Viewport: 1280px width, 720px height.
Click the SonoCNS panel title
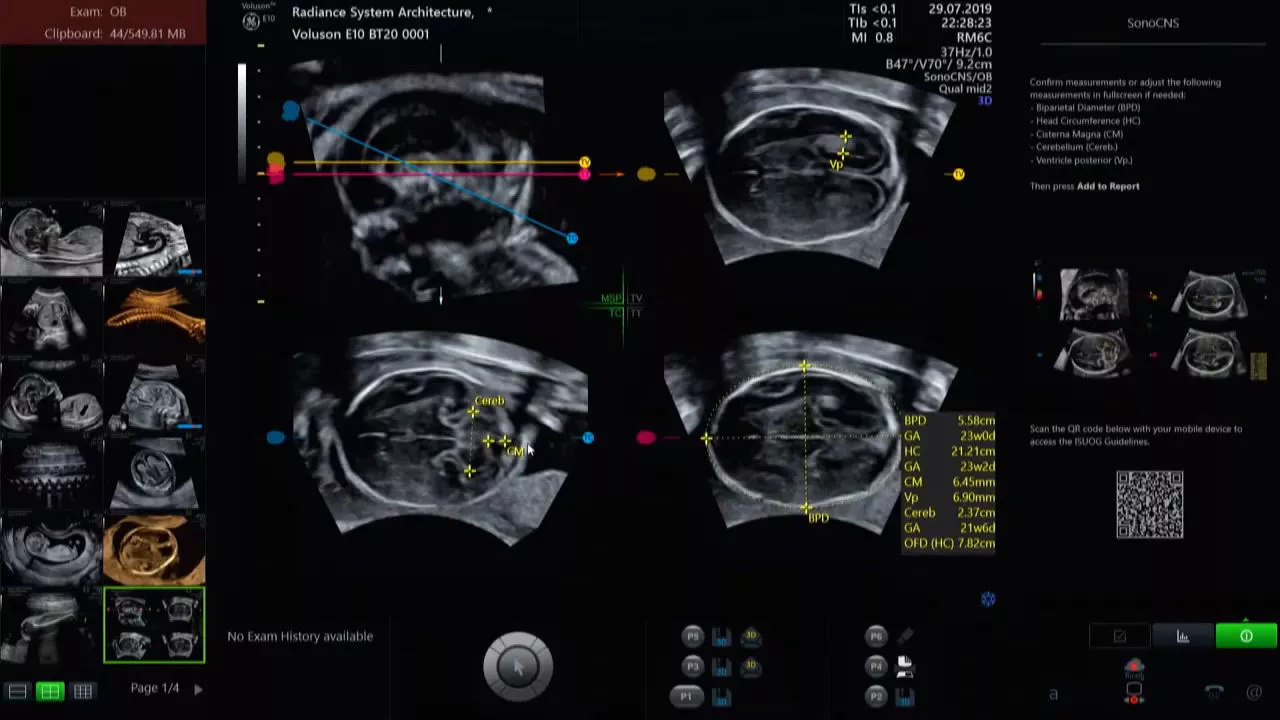click(x=1153, y=23)
